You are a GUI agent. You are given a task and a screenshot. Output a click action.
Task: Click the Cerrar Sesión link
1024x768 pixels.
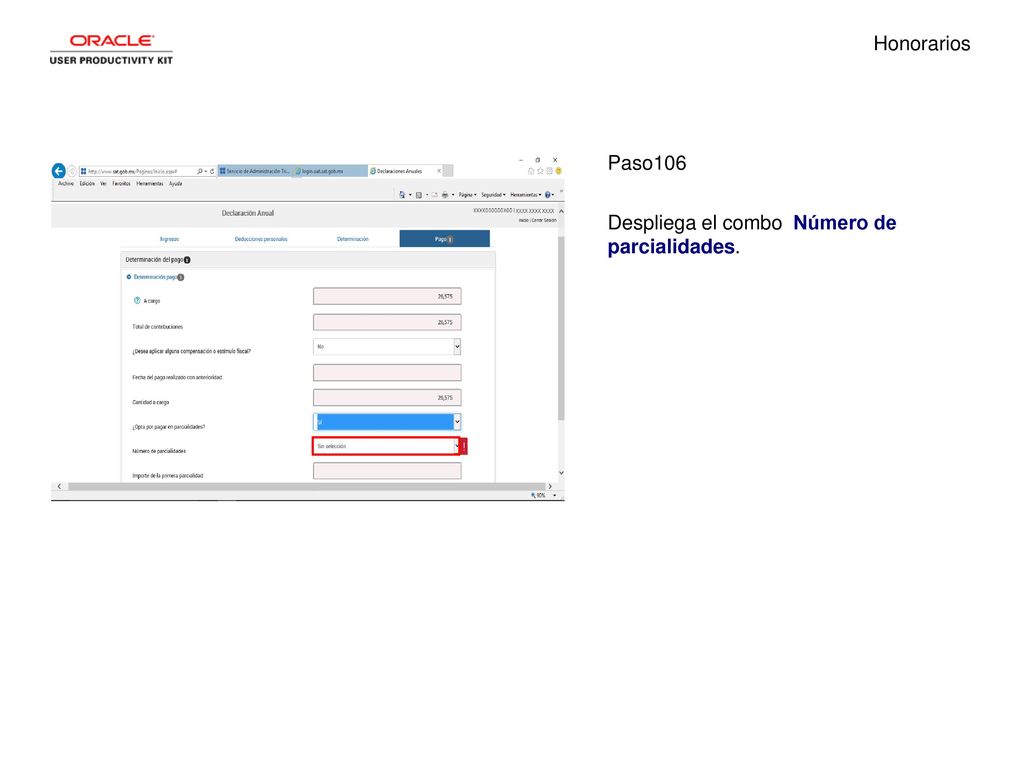pyautogui.click(x=544, y=220)
